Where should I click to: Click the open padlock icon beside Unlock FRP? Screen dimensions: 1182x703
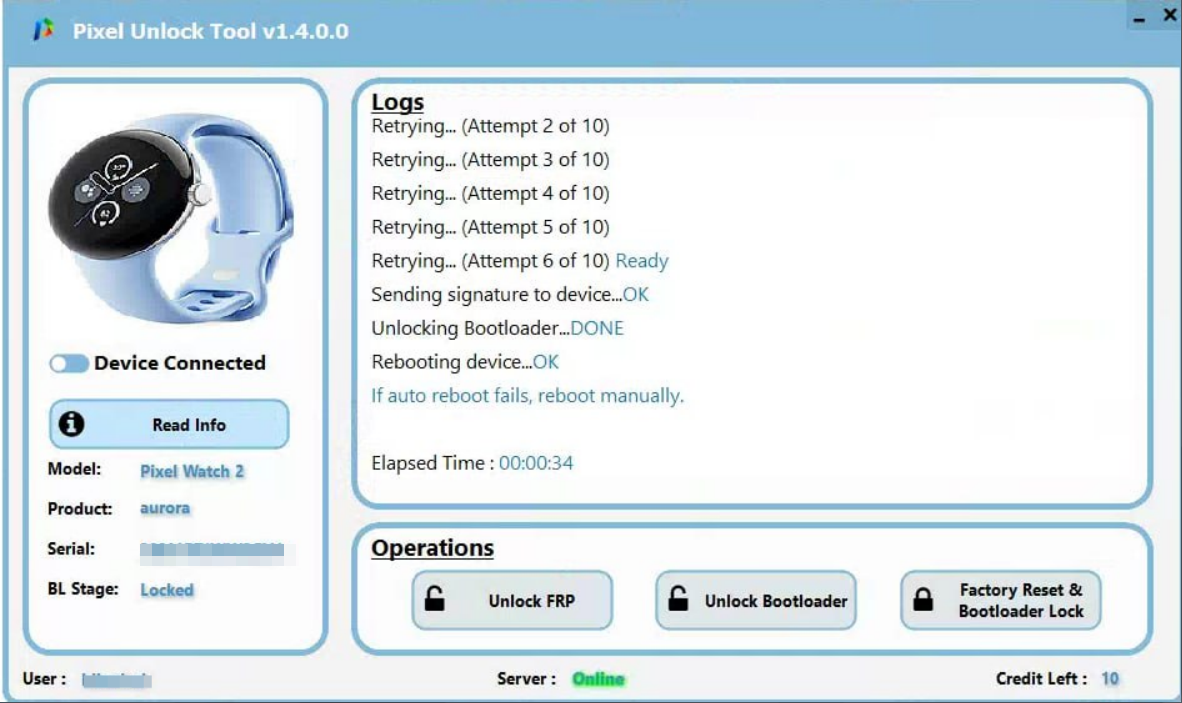pyautogui.click(x=435, y=600)
